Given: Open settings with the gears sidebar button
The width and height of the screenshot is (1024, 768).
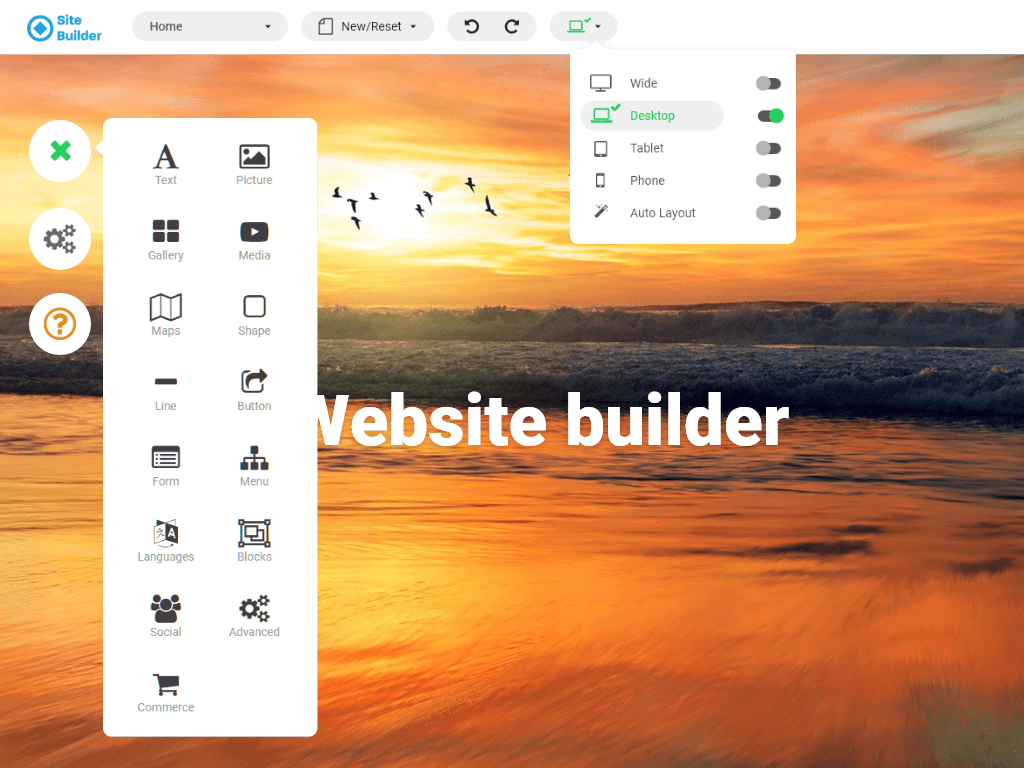Looking at the screenshot, I should pyautogui.click(x=60, y=239).
